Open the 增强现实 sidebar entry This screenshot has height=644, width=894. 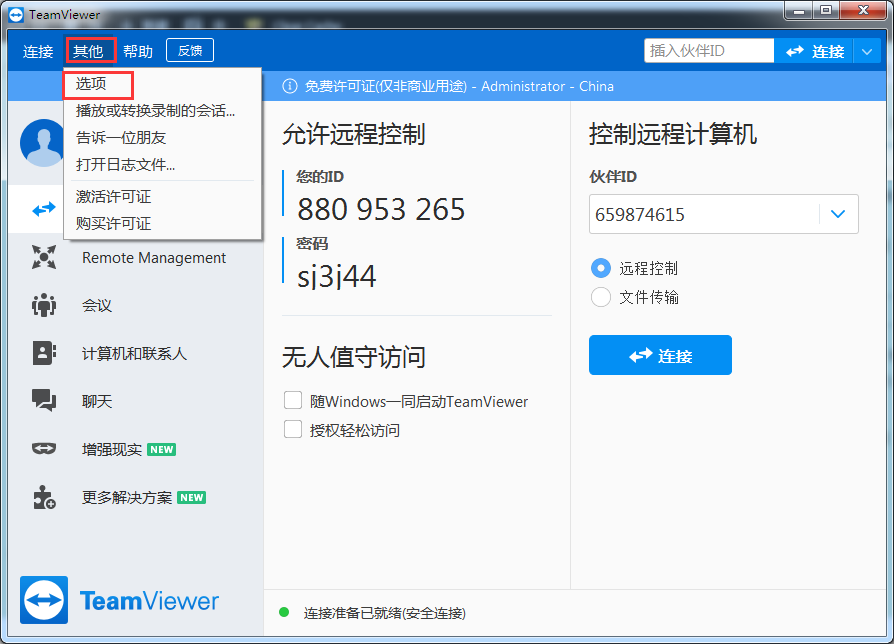[112, 450]
